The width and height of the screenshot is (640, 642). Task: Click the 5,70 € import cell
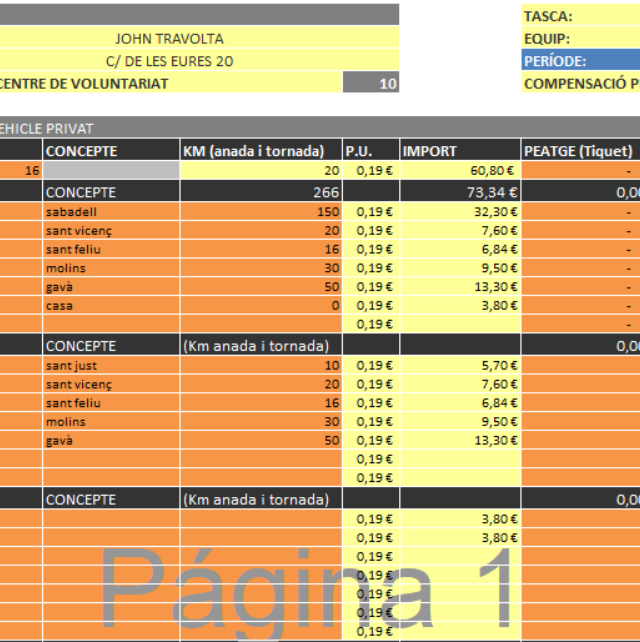(460, 365)
